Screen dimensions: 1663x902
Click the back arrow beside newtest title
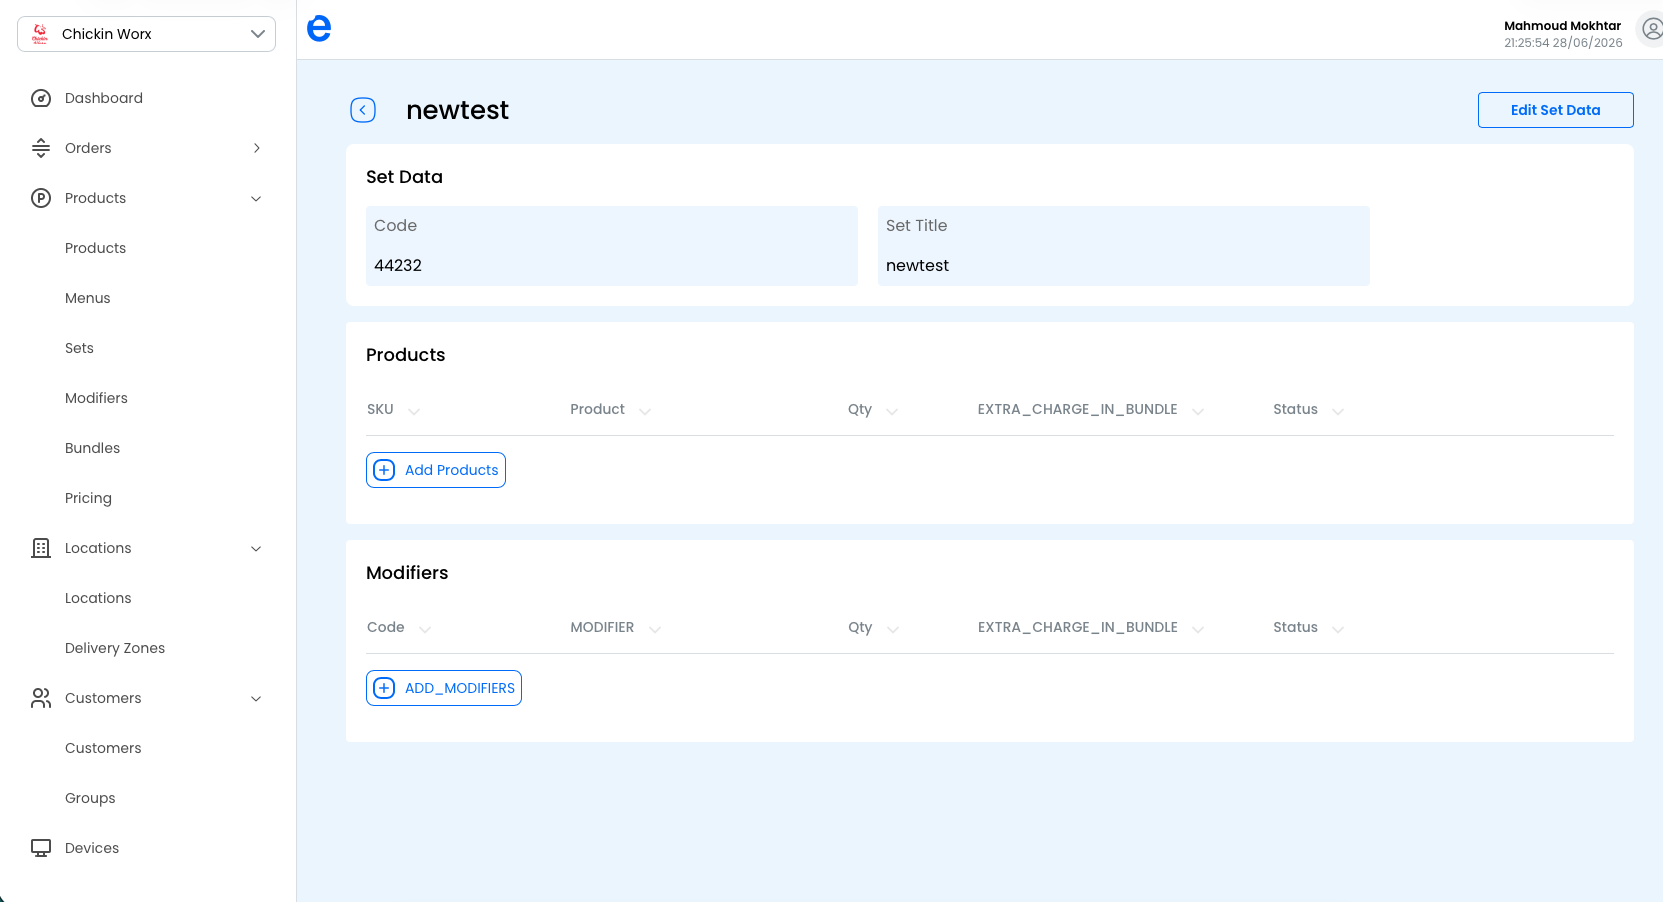[363, 110]
